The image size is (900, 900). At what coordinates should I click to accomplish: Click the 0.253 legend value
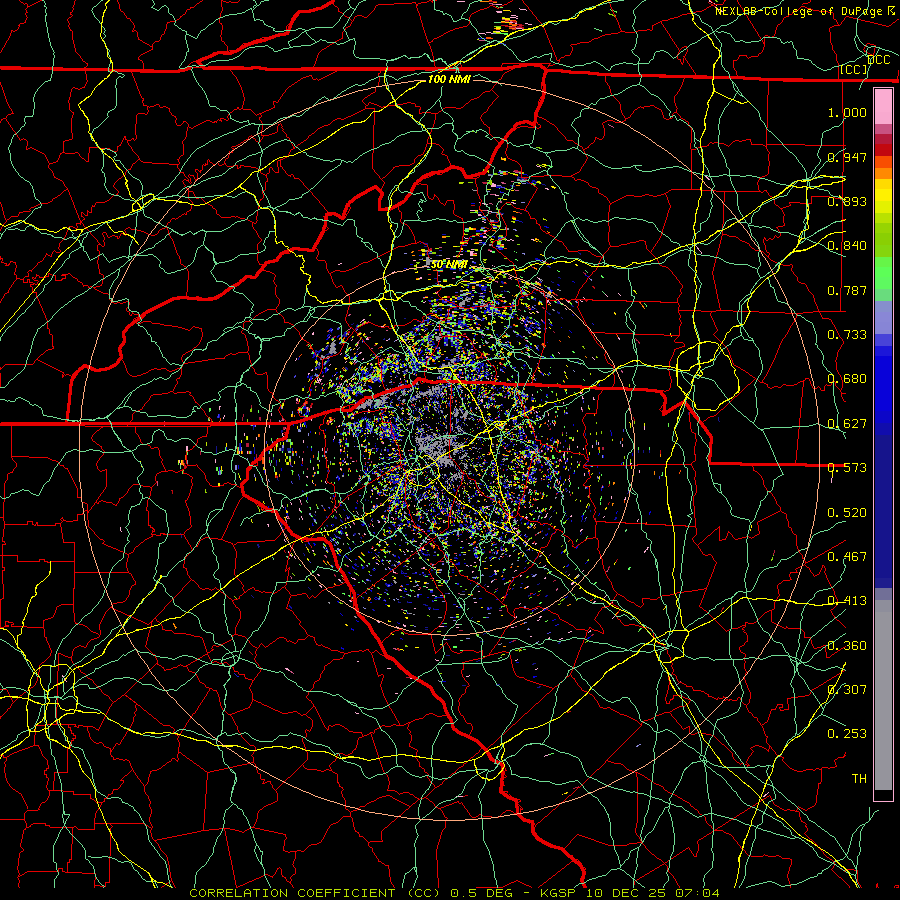click(847, 734)
